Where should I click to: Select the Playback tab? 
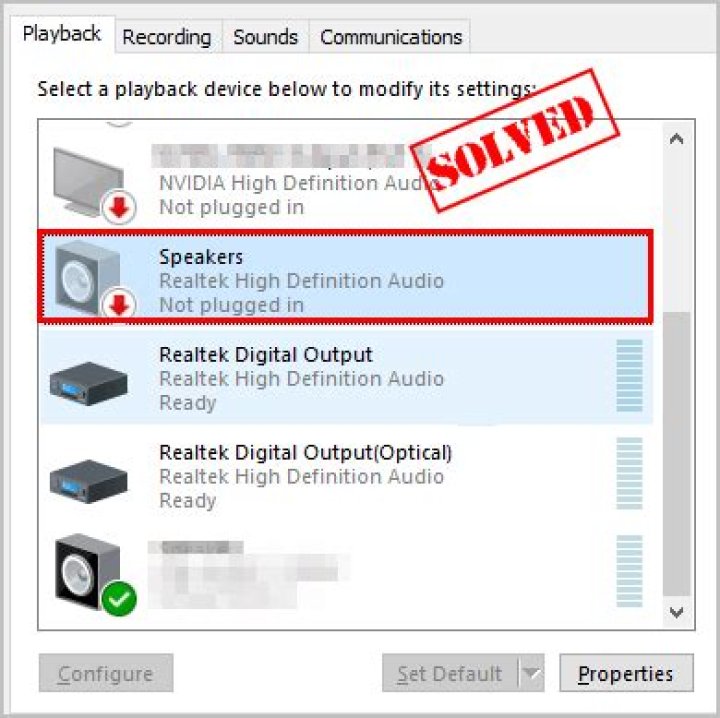pos(62,34)
